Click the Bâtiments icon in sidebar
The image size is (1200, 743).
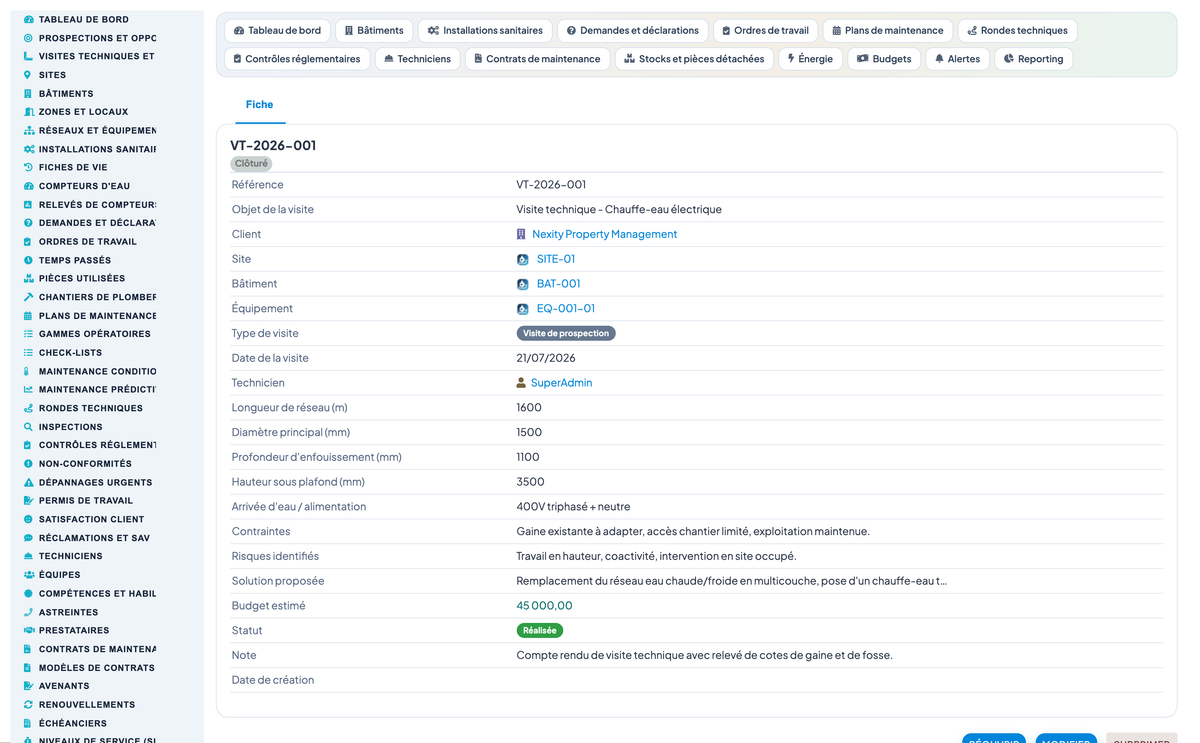coord(28,93)
